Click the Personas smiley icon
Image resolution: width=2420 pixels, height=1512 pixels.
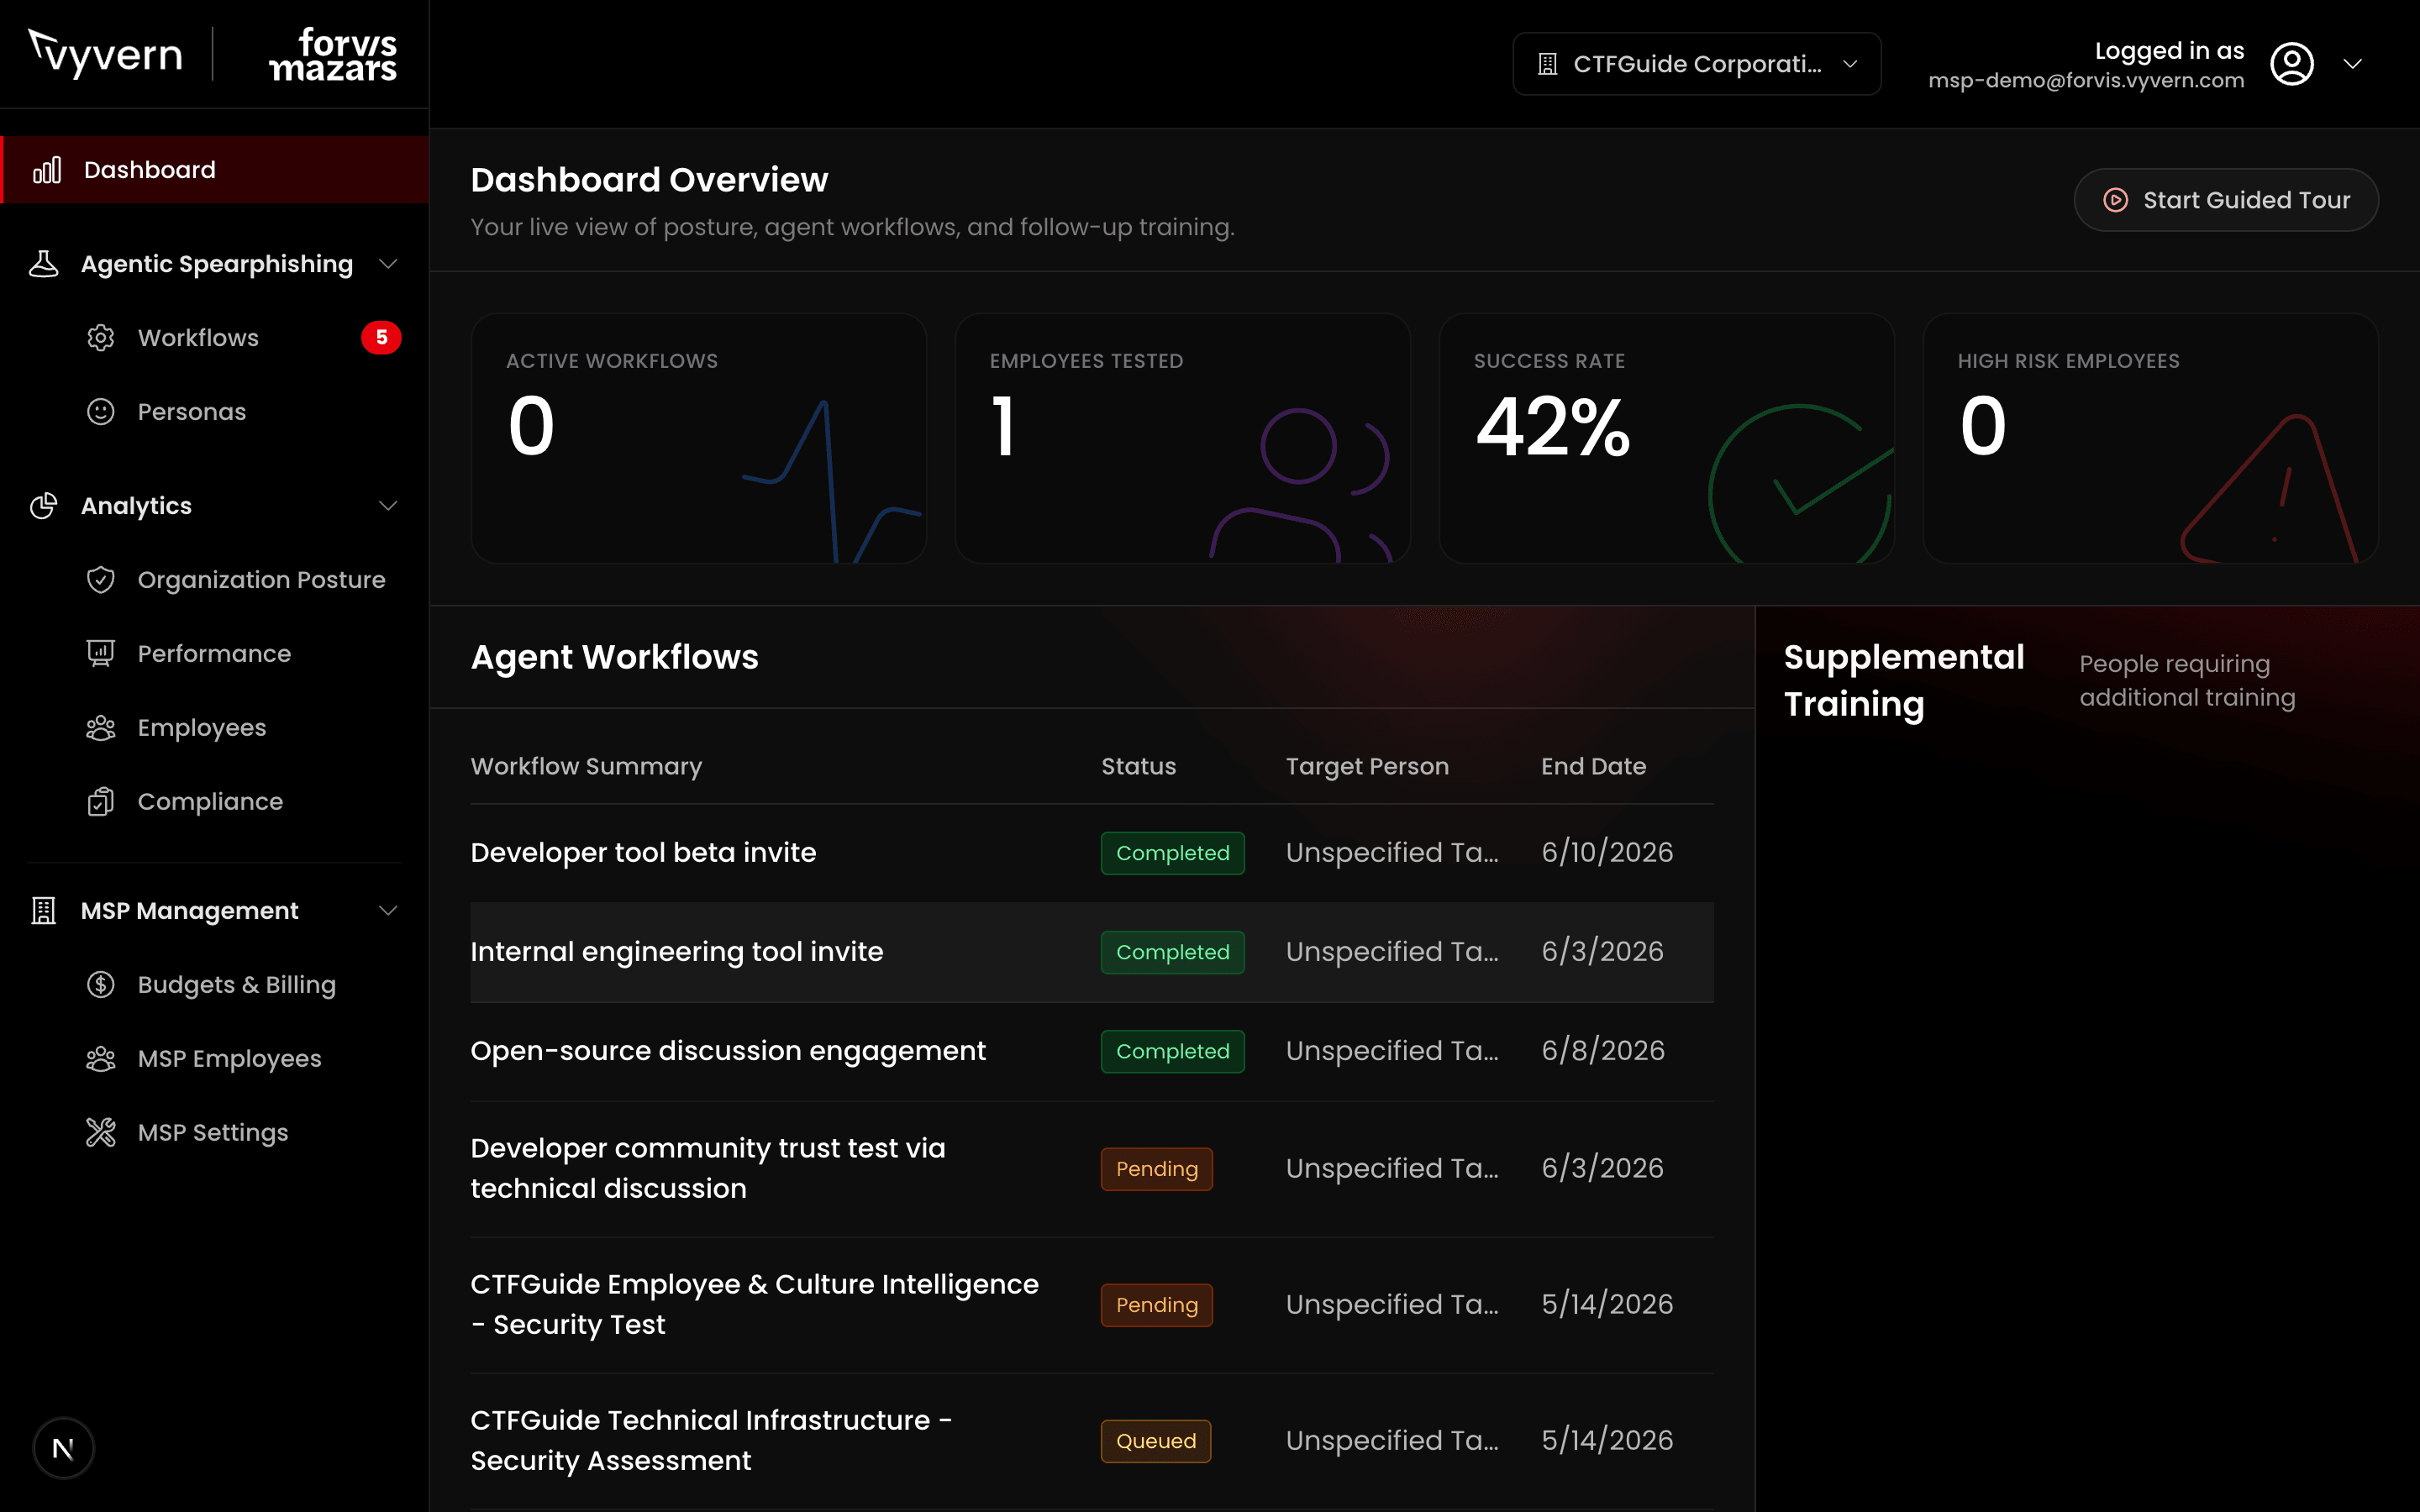click(101, 412)
